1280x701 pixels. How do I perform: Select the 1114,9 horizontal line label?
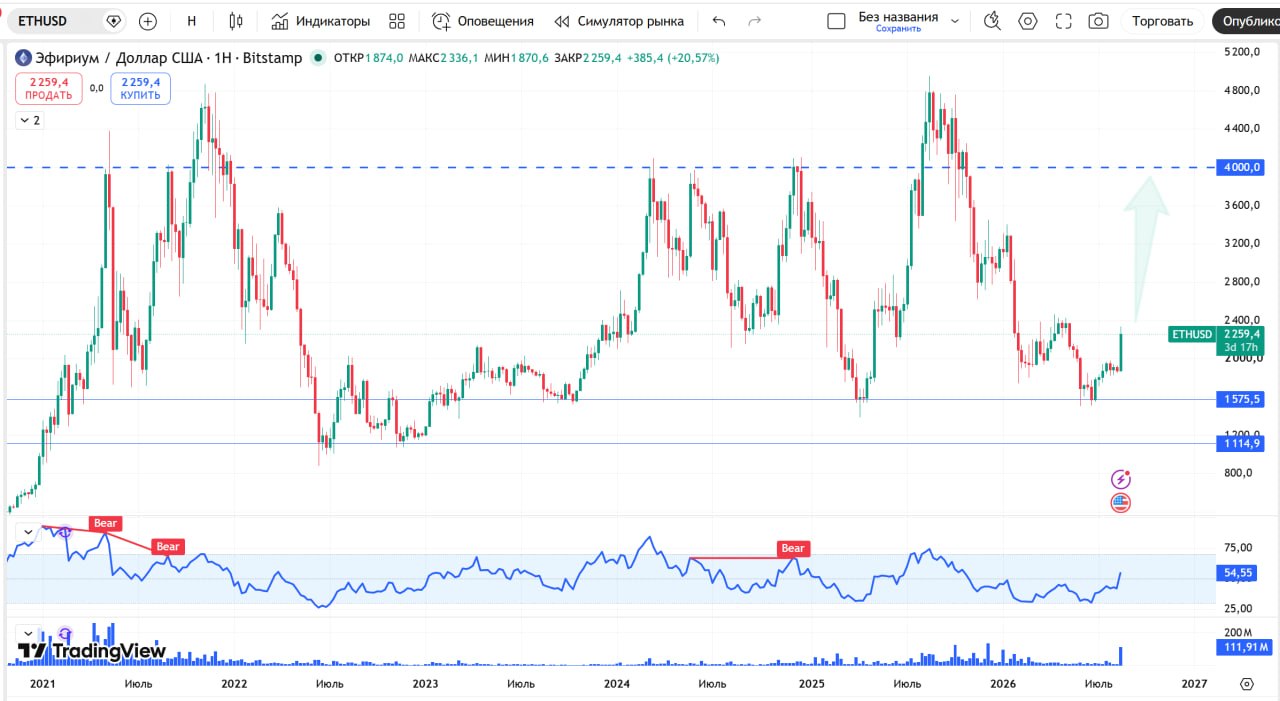1241,443
